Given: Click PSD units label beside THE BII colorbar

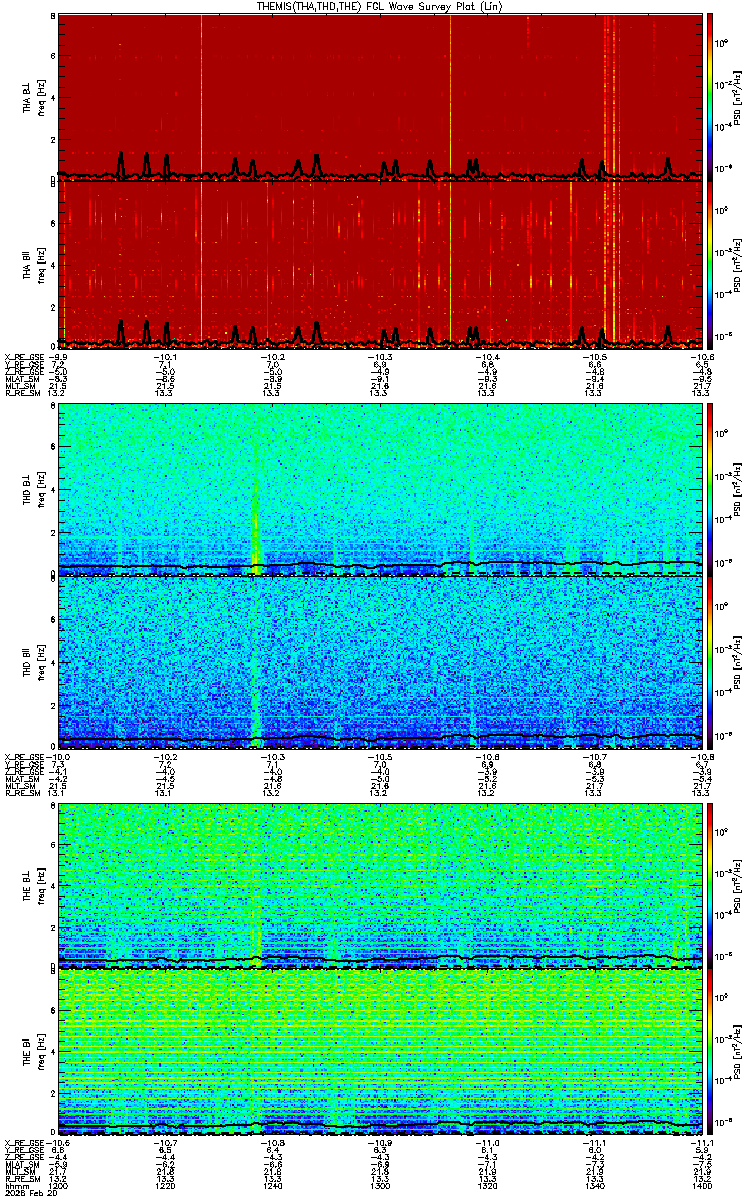Looking at the screenshot, I should pos(737,1052).
